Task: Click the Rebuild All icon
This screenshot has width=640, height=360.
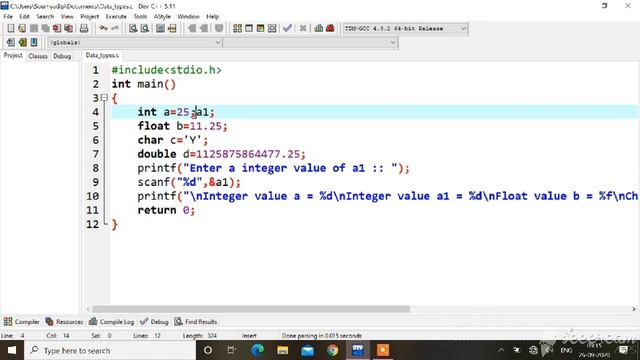Action: [x=272, y=28]
